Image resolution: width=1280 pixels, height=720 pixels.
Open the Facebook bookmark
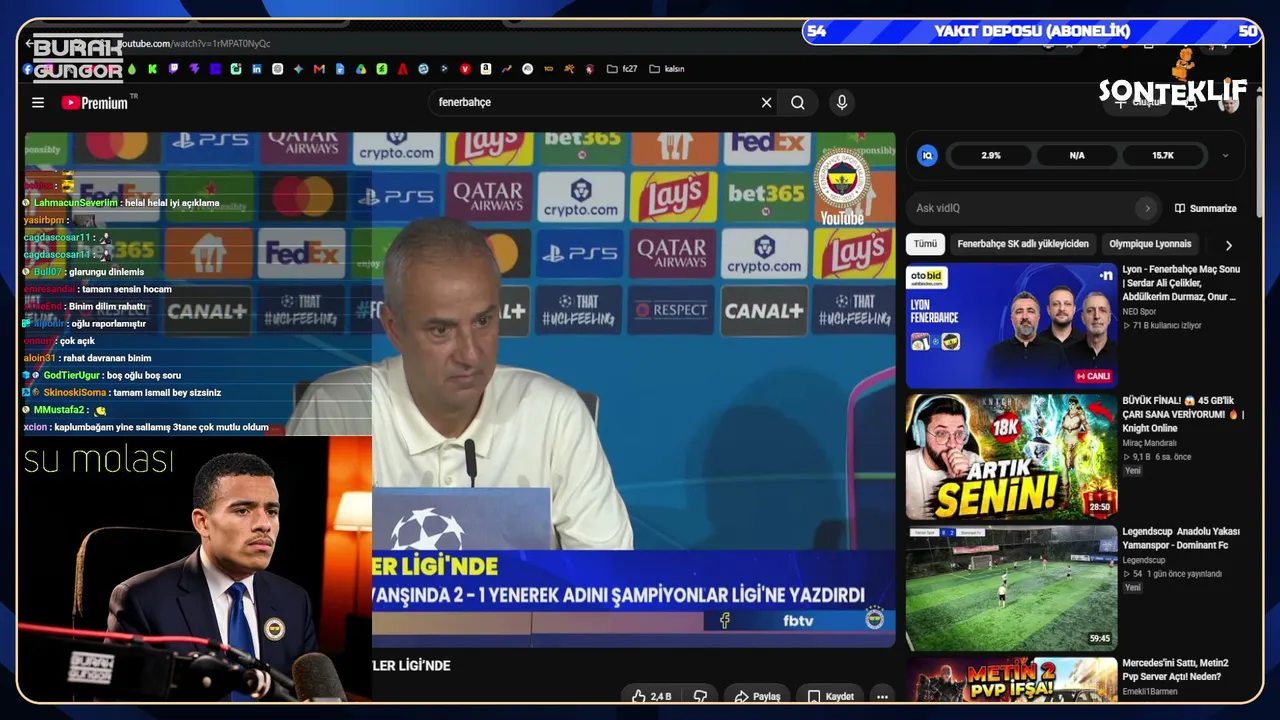(x=27, y=69)
